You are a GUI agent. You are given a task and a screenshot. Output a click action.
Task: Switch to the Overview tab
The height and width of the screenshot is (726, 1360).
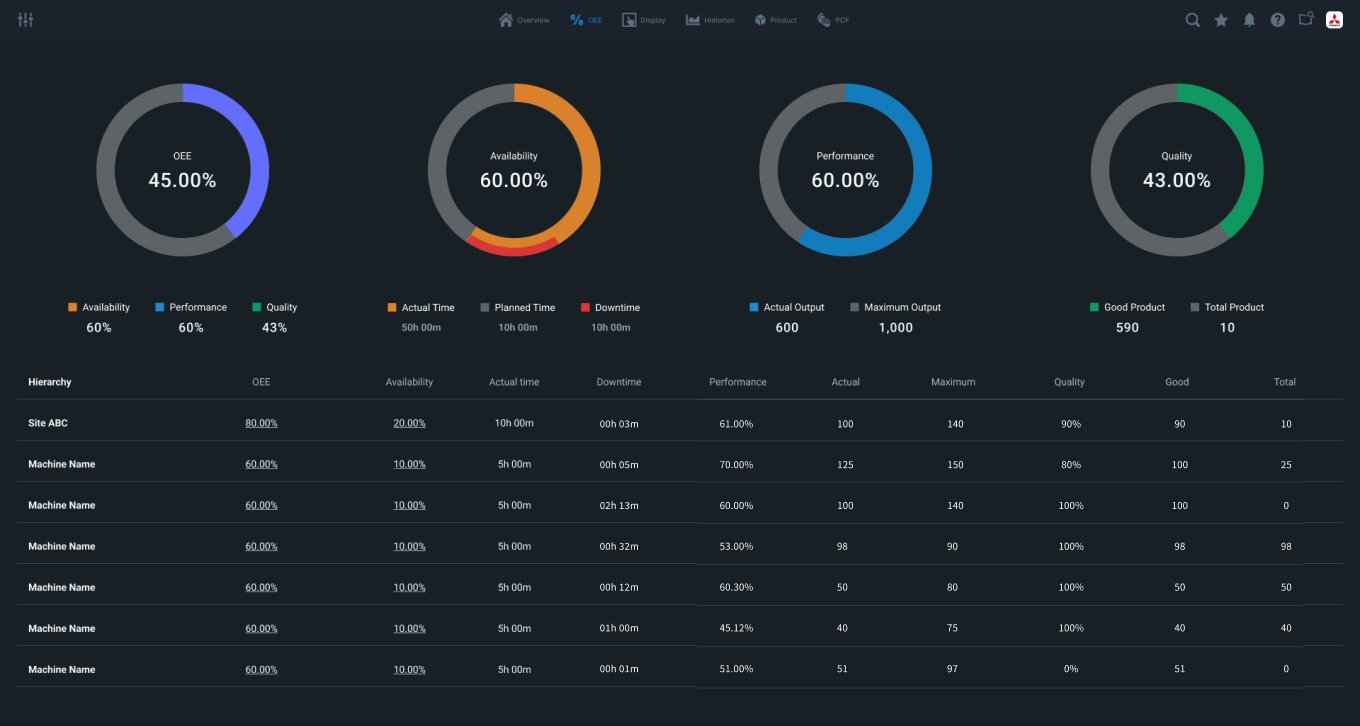pyautogui.click(x=524, y=20)
